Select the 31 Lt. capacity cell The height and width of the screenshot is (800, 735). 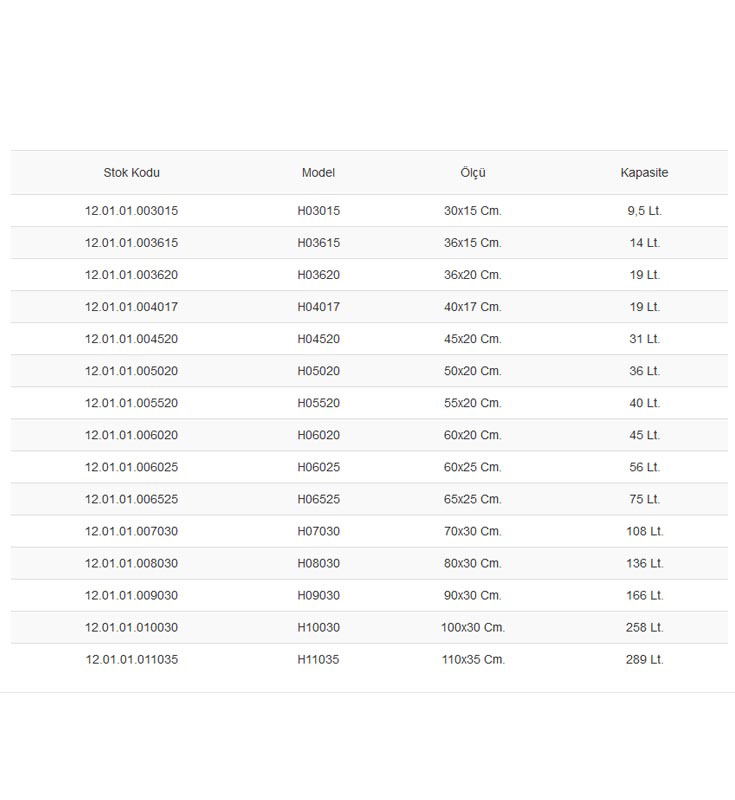click(x=645, y=339)
